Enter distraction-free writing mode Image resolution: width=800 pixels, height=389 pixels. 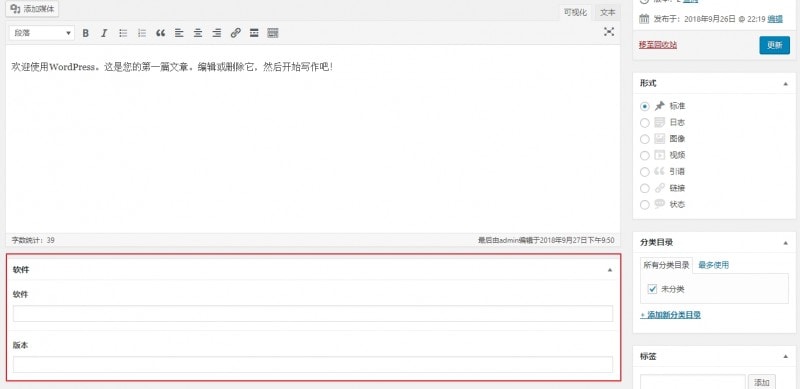609,32
